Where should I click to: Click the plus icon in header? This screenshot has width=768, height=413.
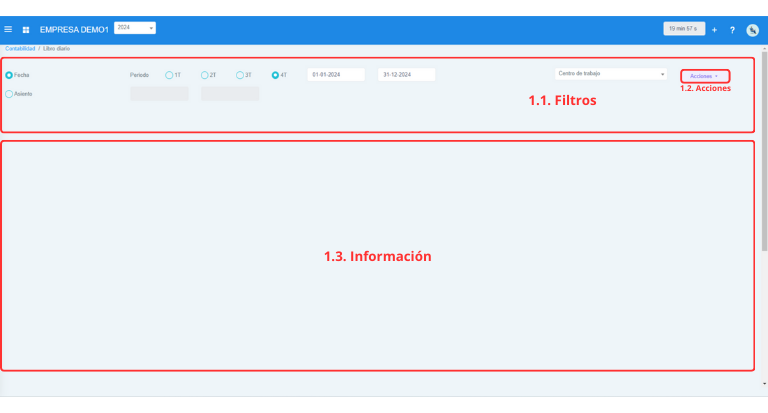[x=714, y=30]
